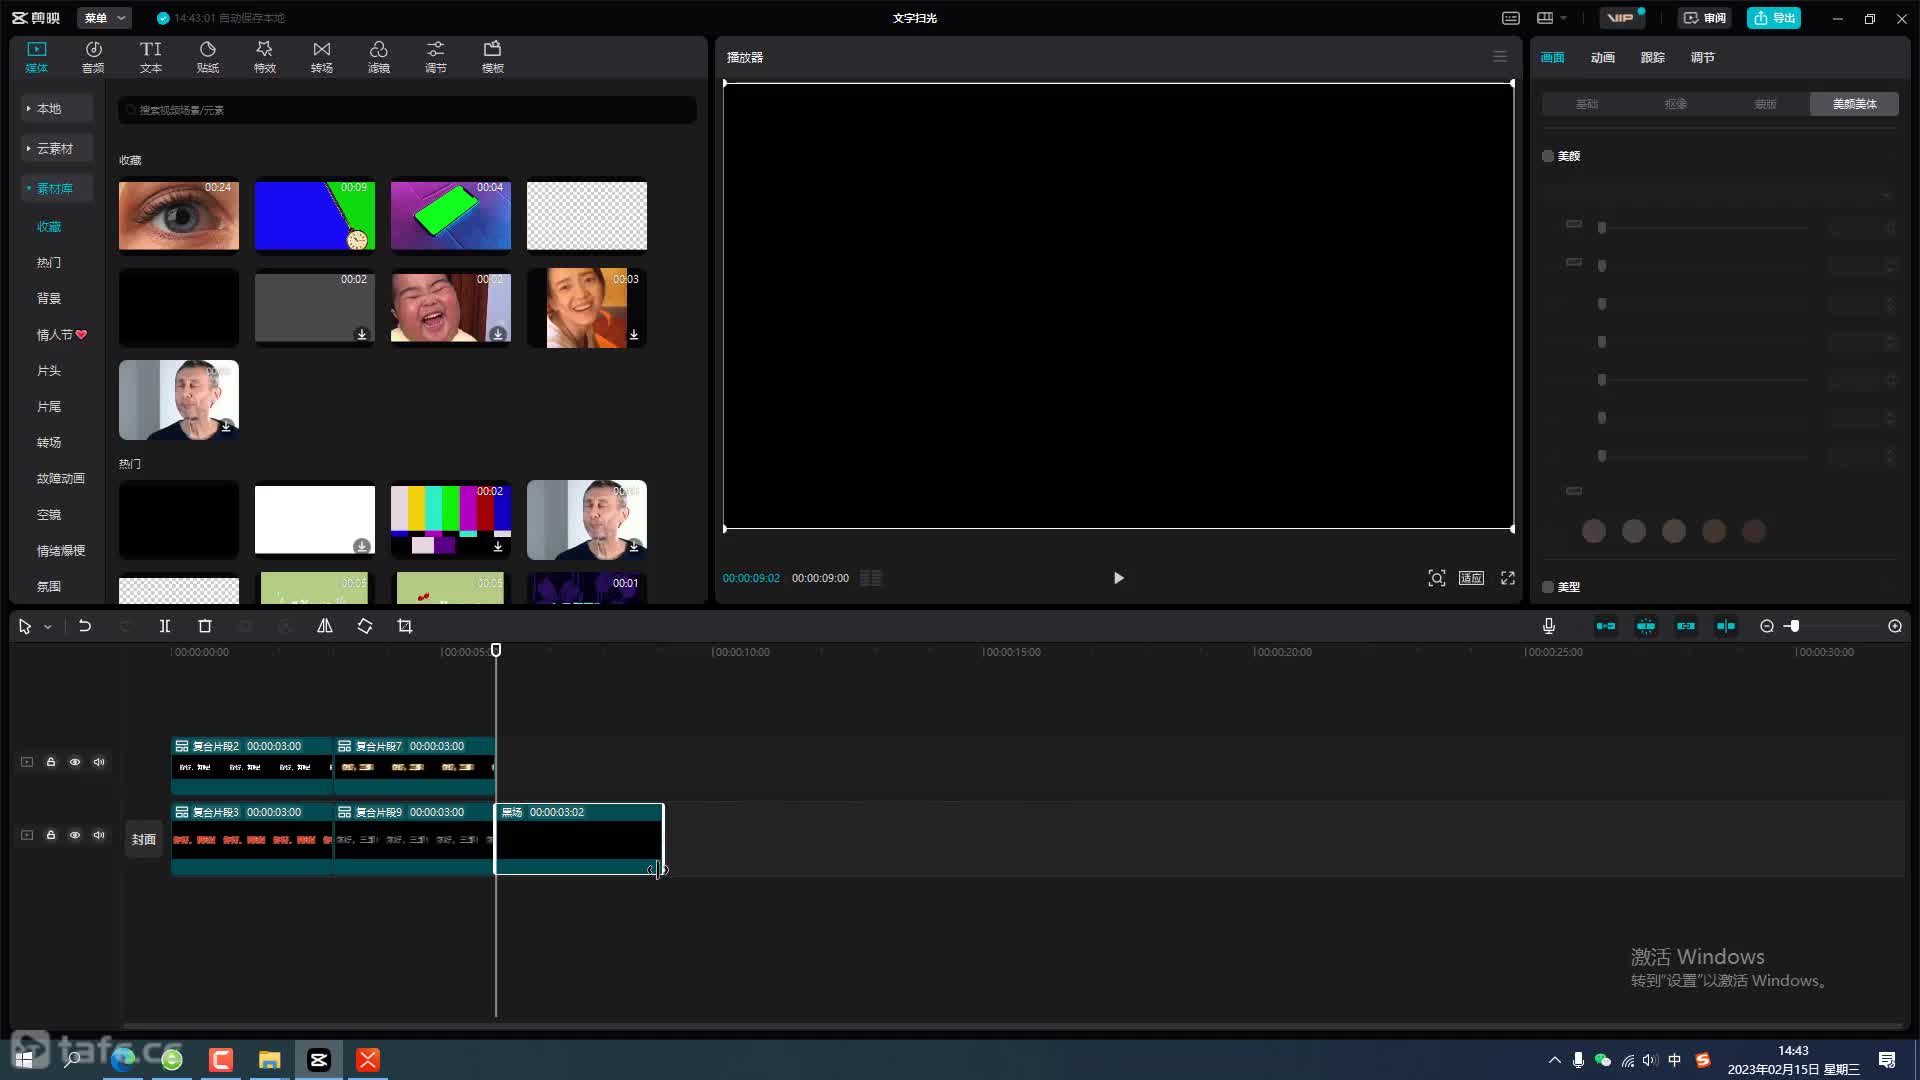Select the 复合片段7 clip on timeline
This screenshot has height=1080, width=1920.
point(414,766)
